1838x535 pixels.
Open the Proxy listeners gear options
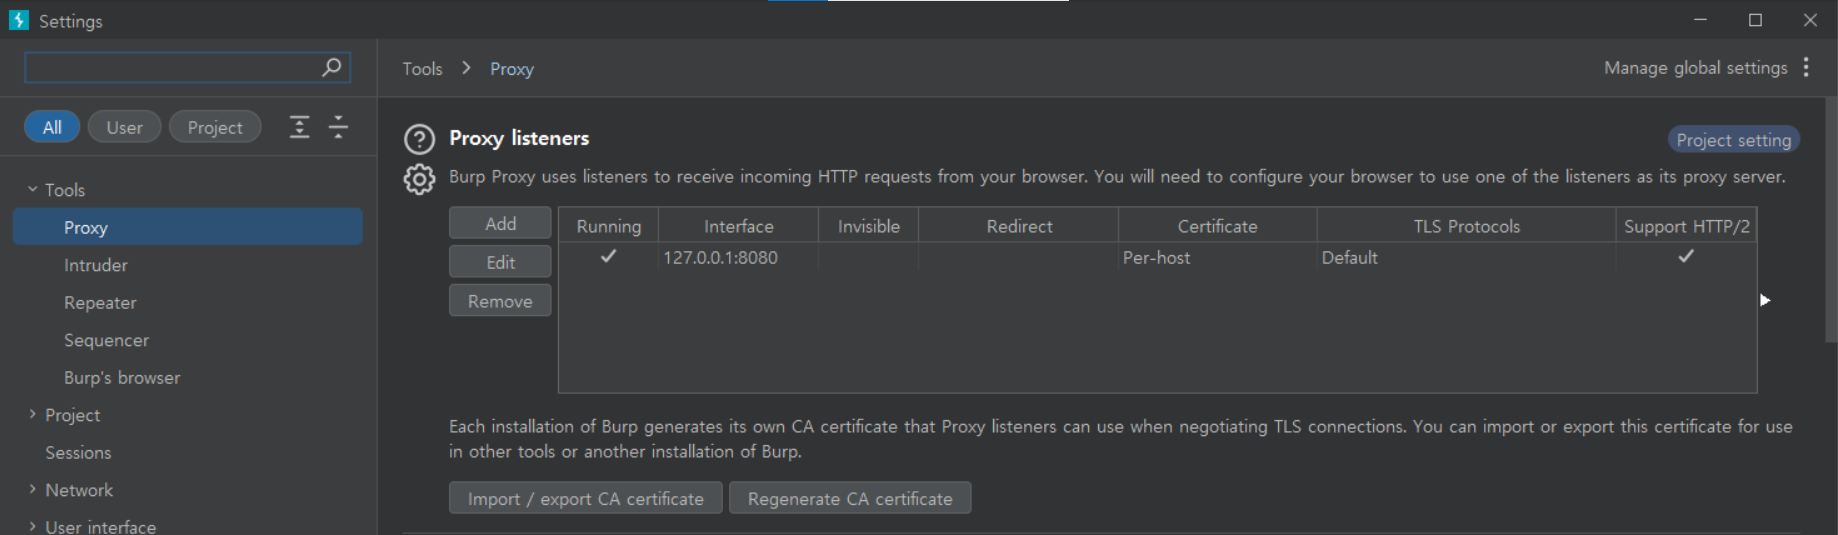click(x=419, y=179)
